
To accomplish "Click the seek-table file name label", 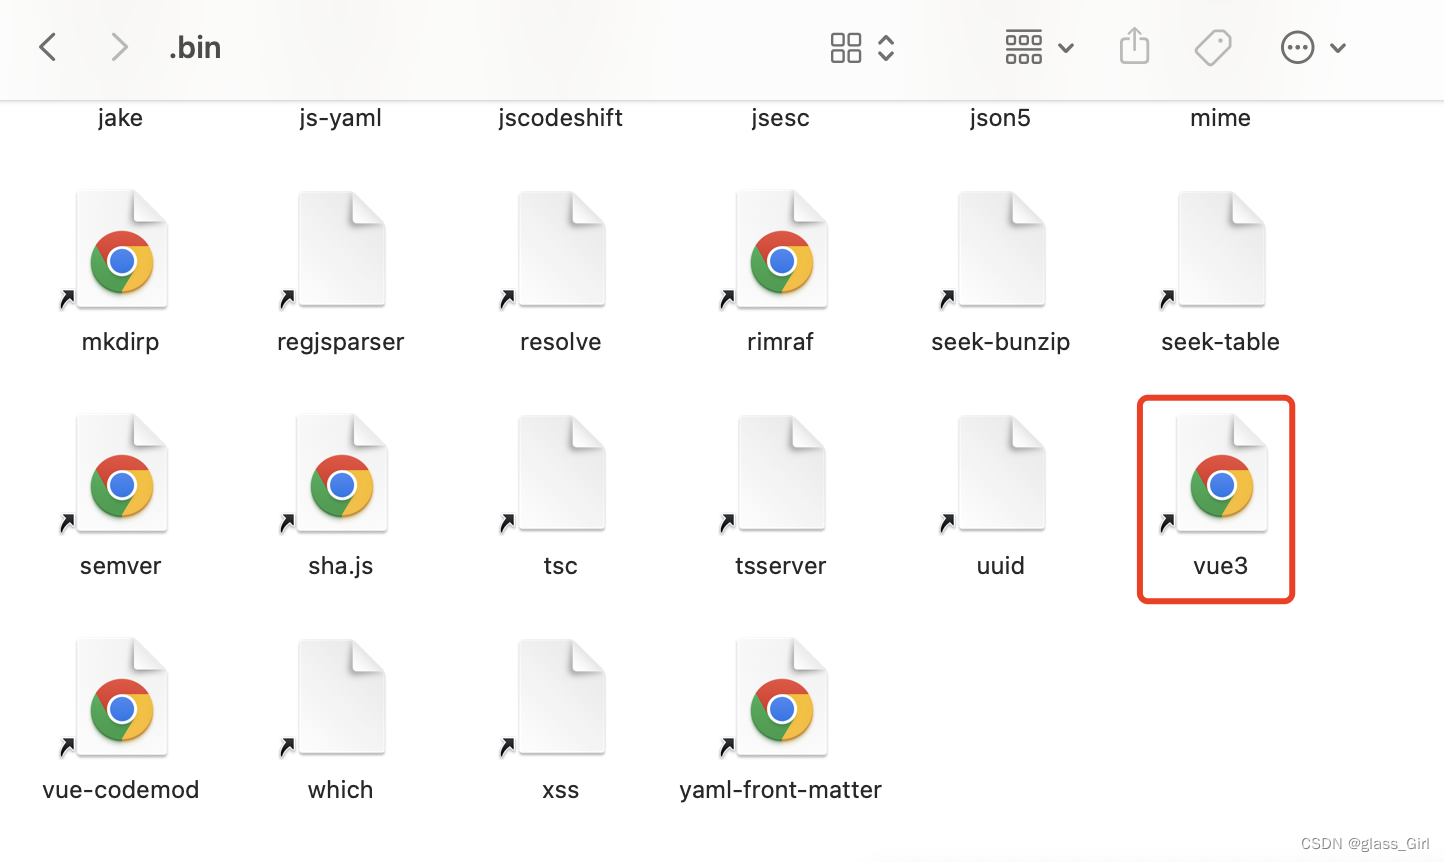I will (1220, 342).
